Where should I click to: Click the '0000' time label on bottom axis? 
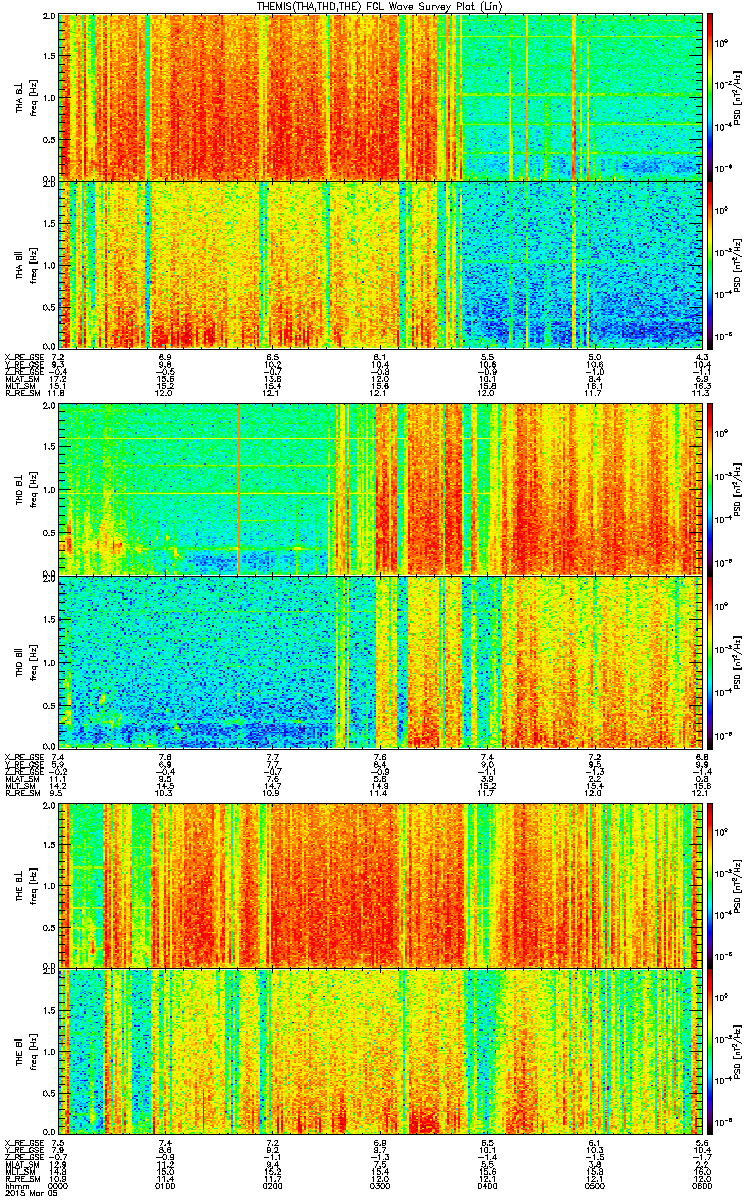click(x=59, y=1186)
